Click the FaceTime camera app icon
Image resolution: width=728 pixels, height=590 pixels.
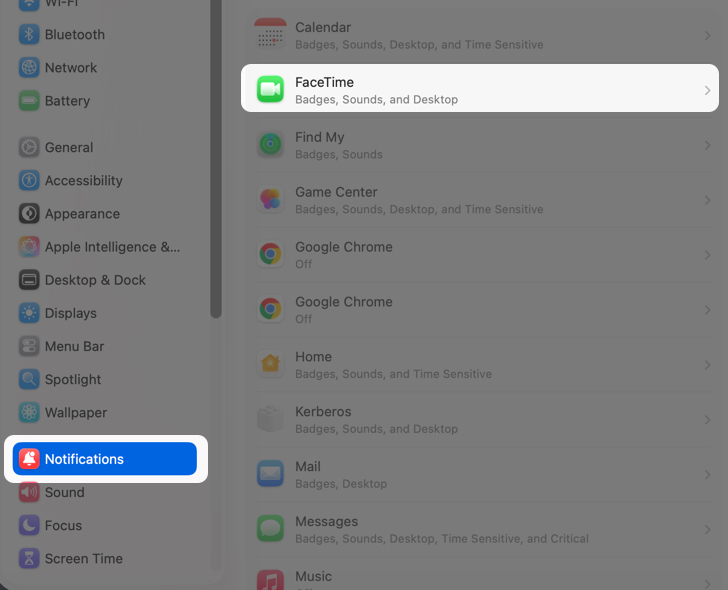coord(270,89)
